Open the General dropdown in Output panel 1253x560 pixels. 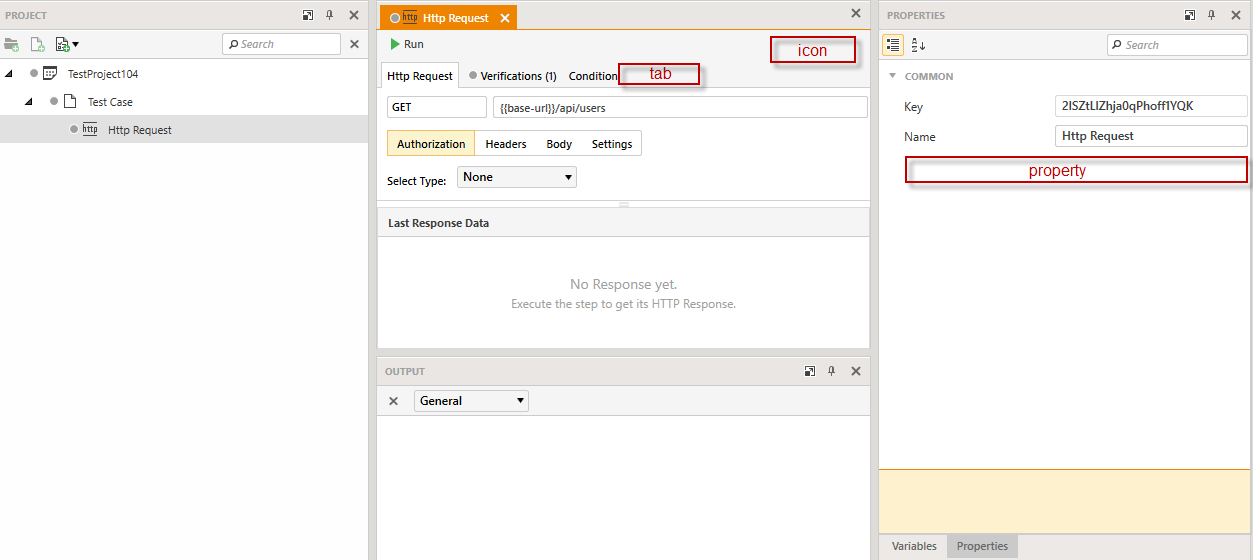point(471,401)
